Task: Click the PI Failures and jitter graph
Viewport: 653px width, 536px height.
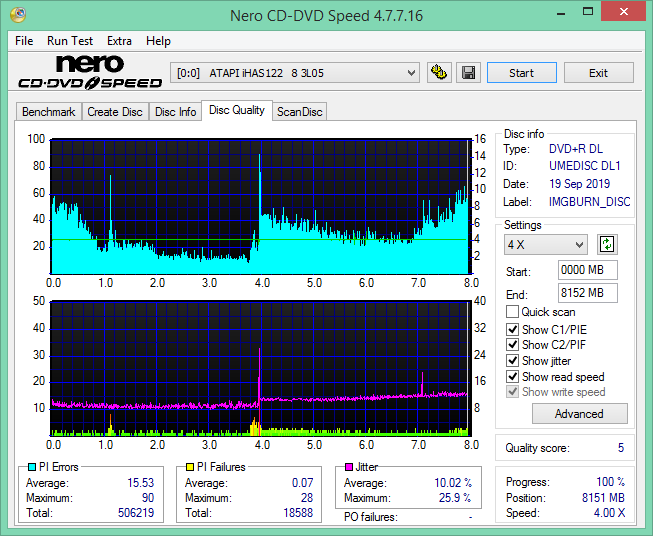Action: (x=260, y=368)
